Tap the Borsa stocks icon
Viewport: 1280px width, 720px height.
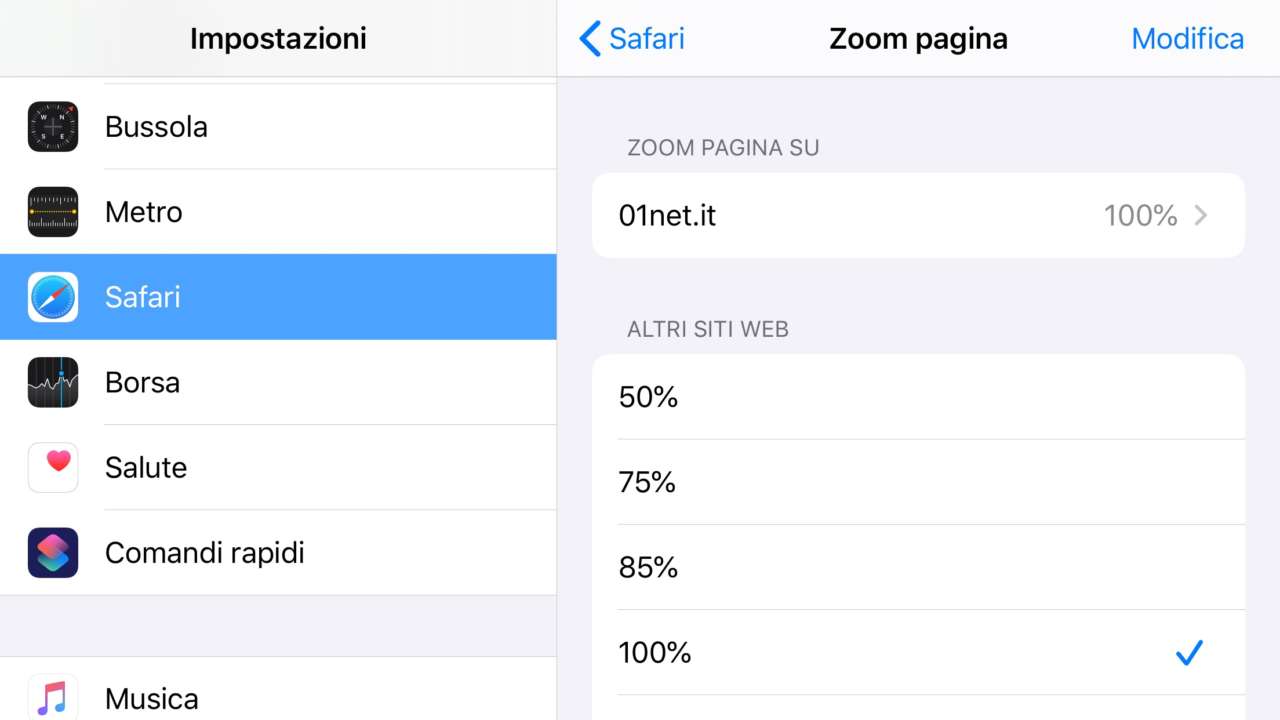53,382
